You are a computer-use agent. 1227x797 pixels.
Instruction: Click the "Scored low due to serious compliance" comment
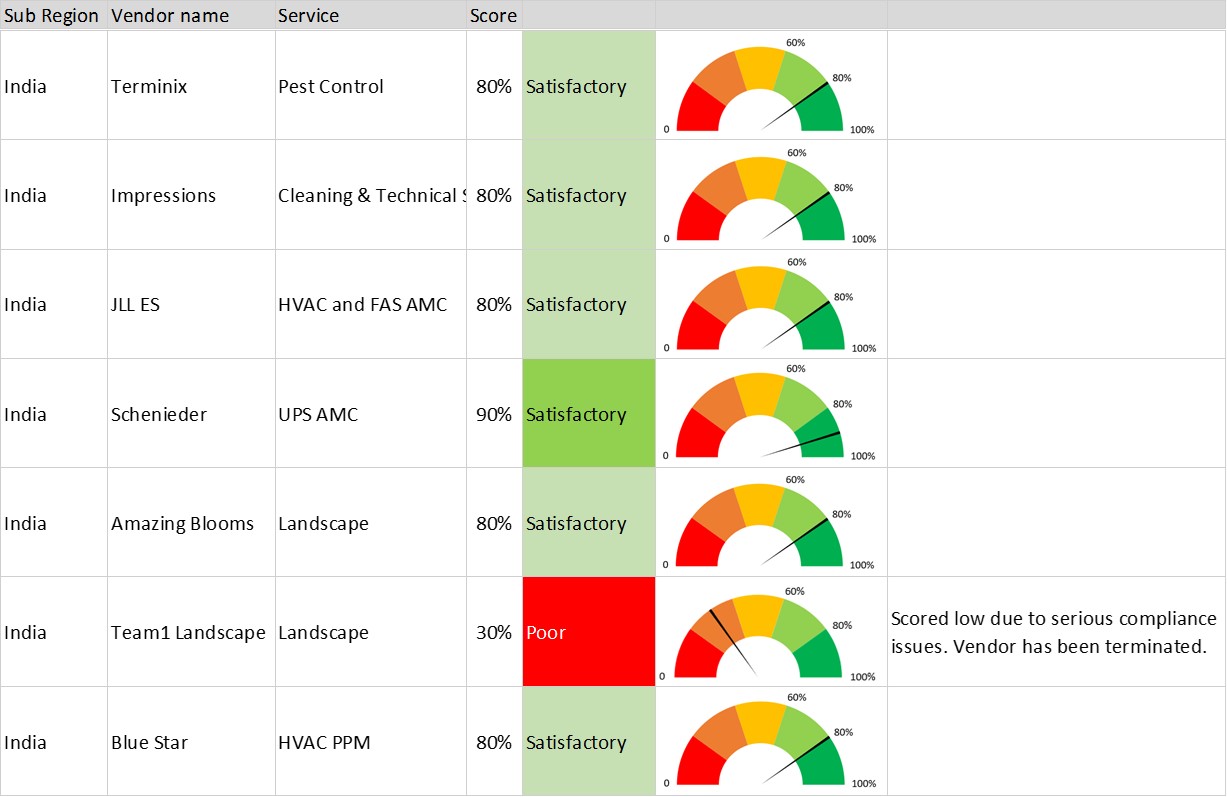(x=1056, y=632)
